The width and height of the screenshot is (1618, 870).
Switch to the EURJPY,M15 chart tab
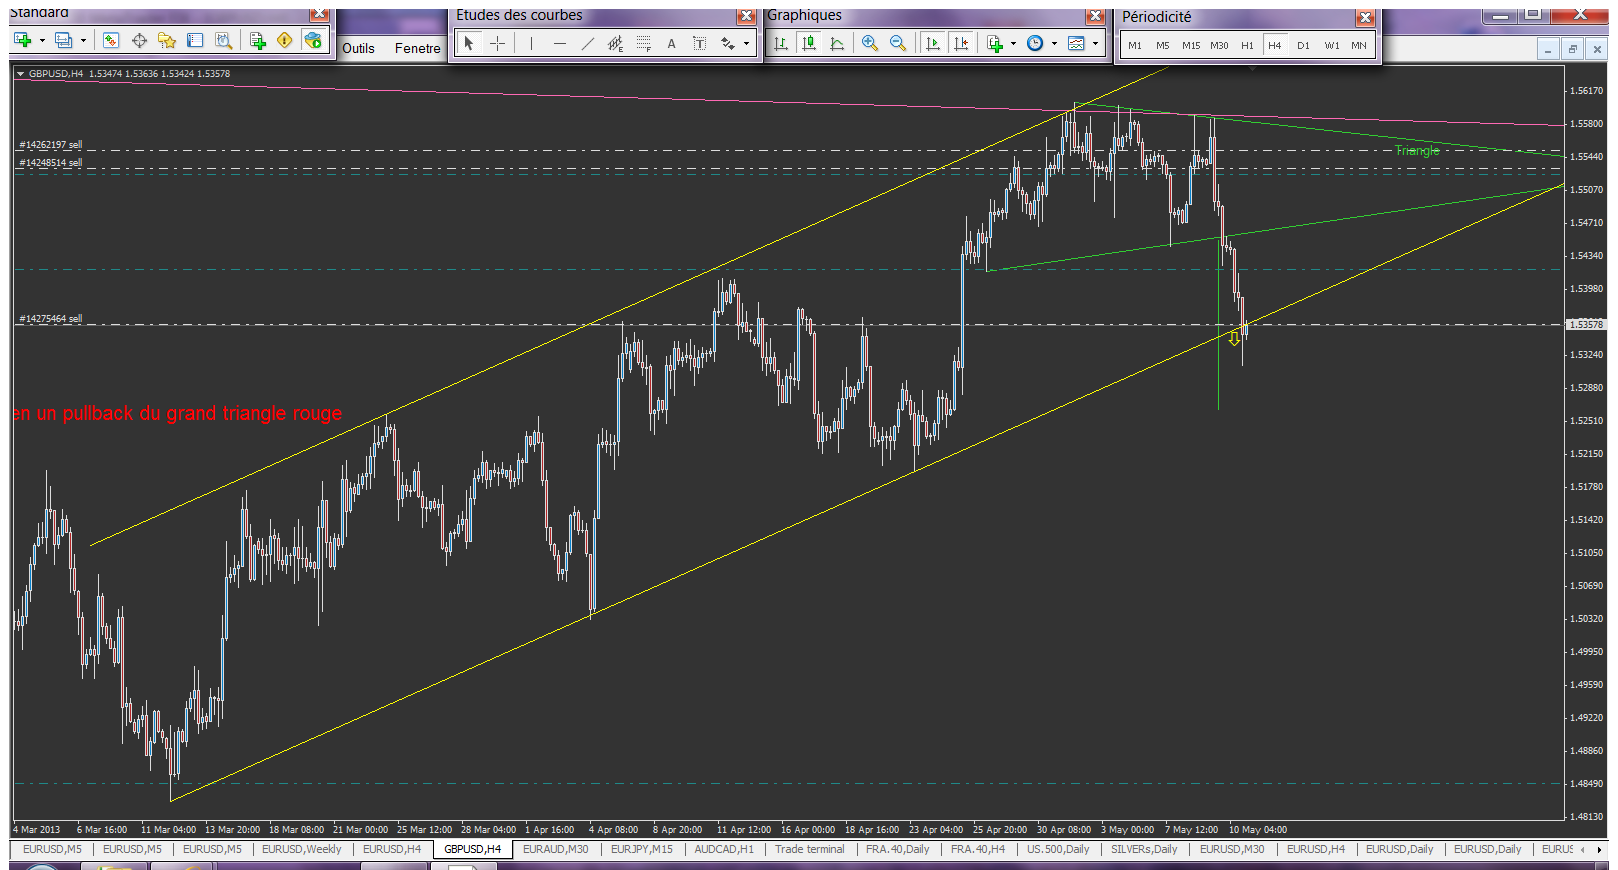pos(641,849)
